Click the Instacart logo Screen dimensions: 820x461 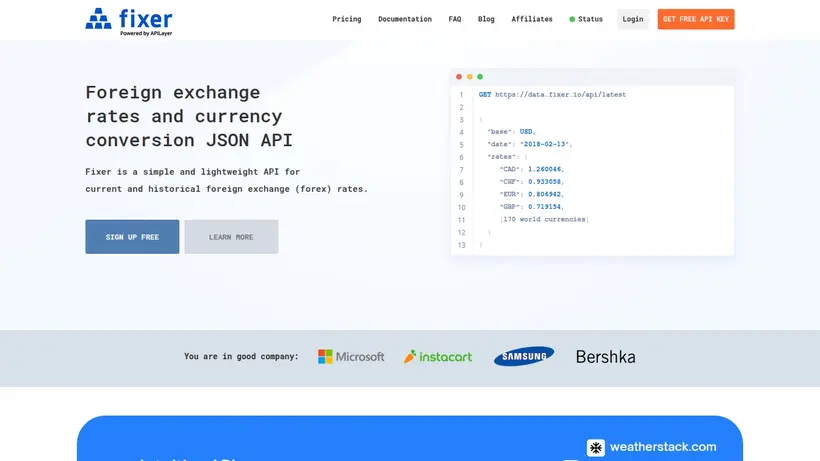click(438, 356)
